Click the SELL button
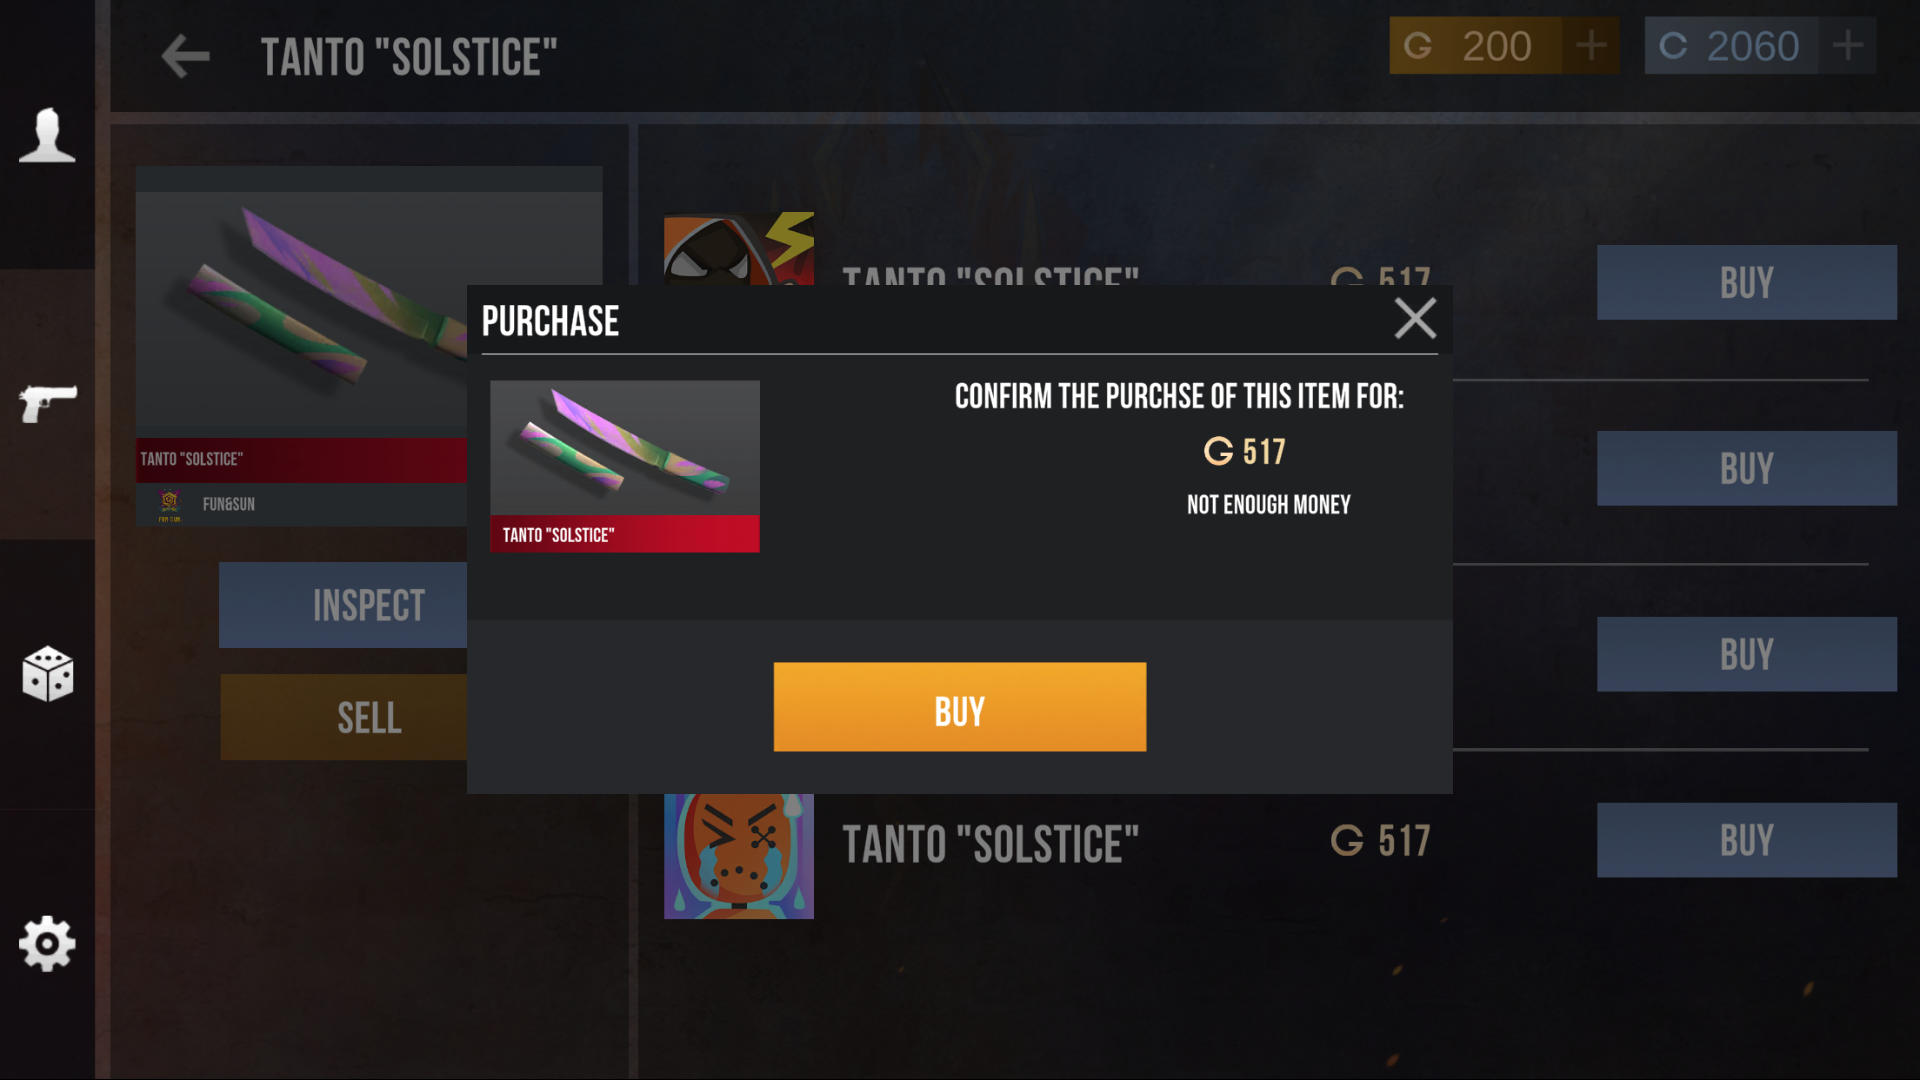 pos(343,717)
